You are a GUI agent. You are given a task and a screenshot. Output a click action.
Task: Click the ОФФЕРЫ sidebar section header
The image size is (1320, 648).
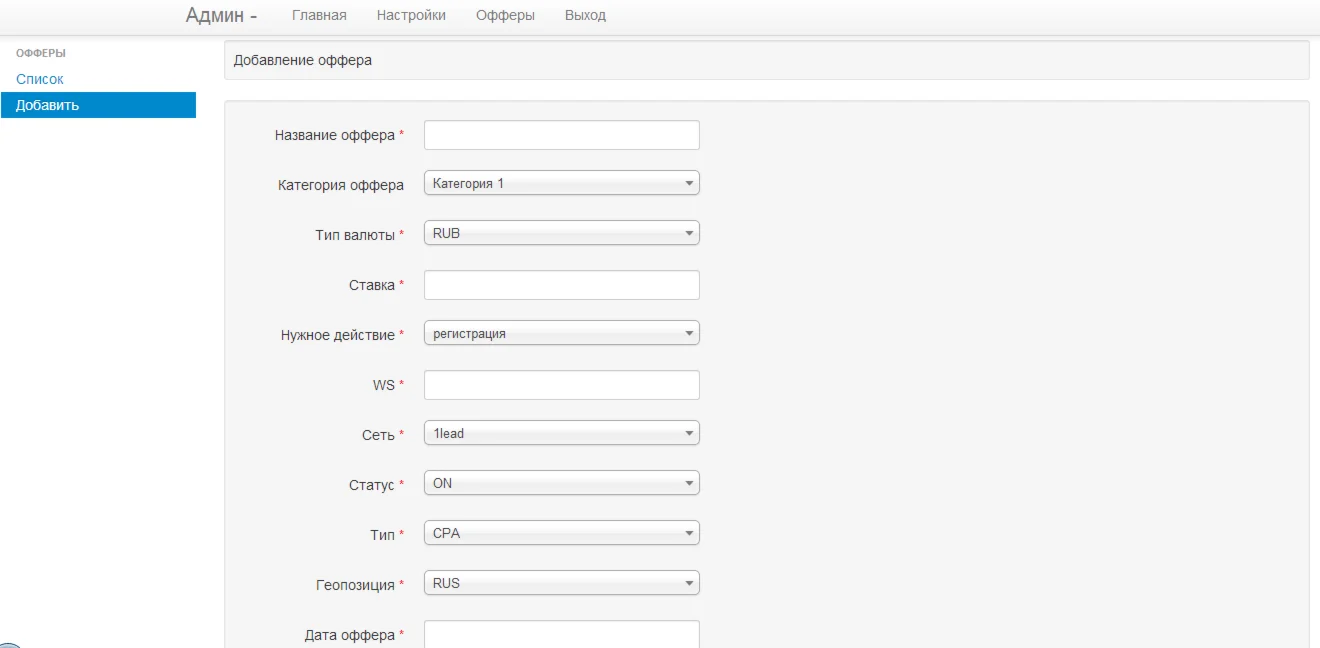tap(41, 53)
